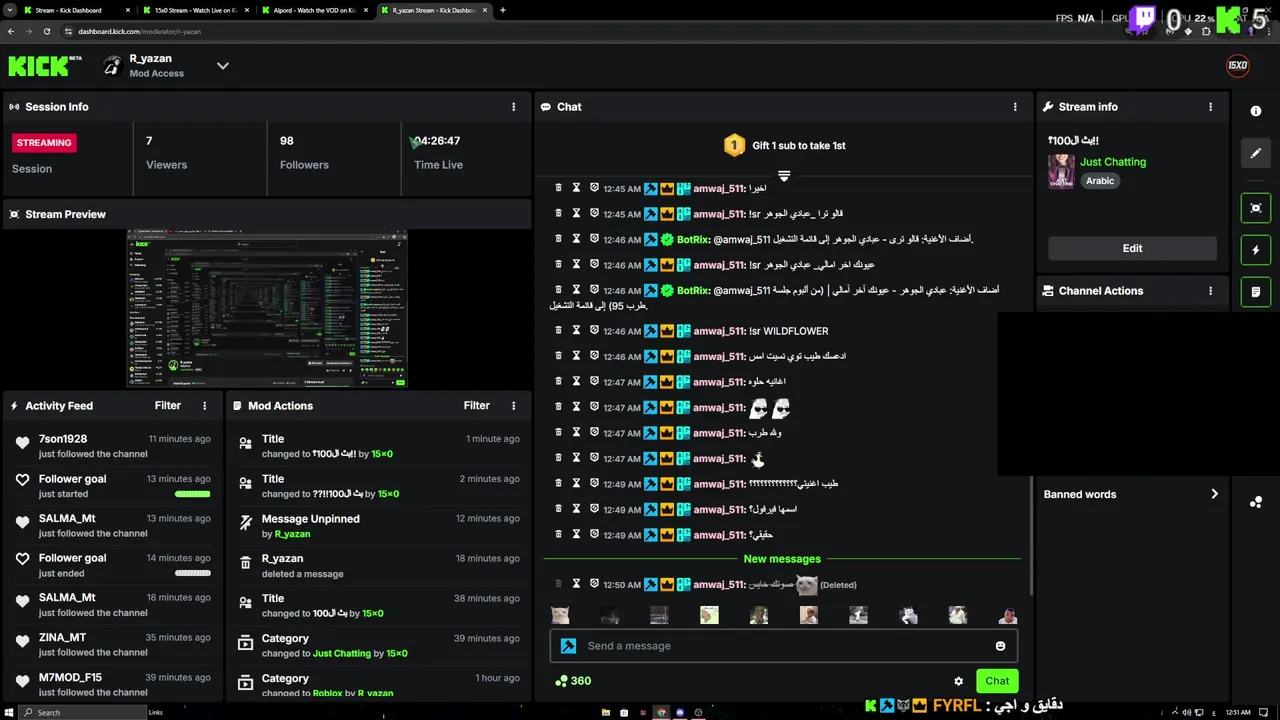The width and height of the screenshot is (1280, 720).
Task: Timeout the user on the '!sr WILDFLOWER' message
Action: (x=576, y=331)
